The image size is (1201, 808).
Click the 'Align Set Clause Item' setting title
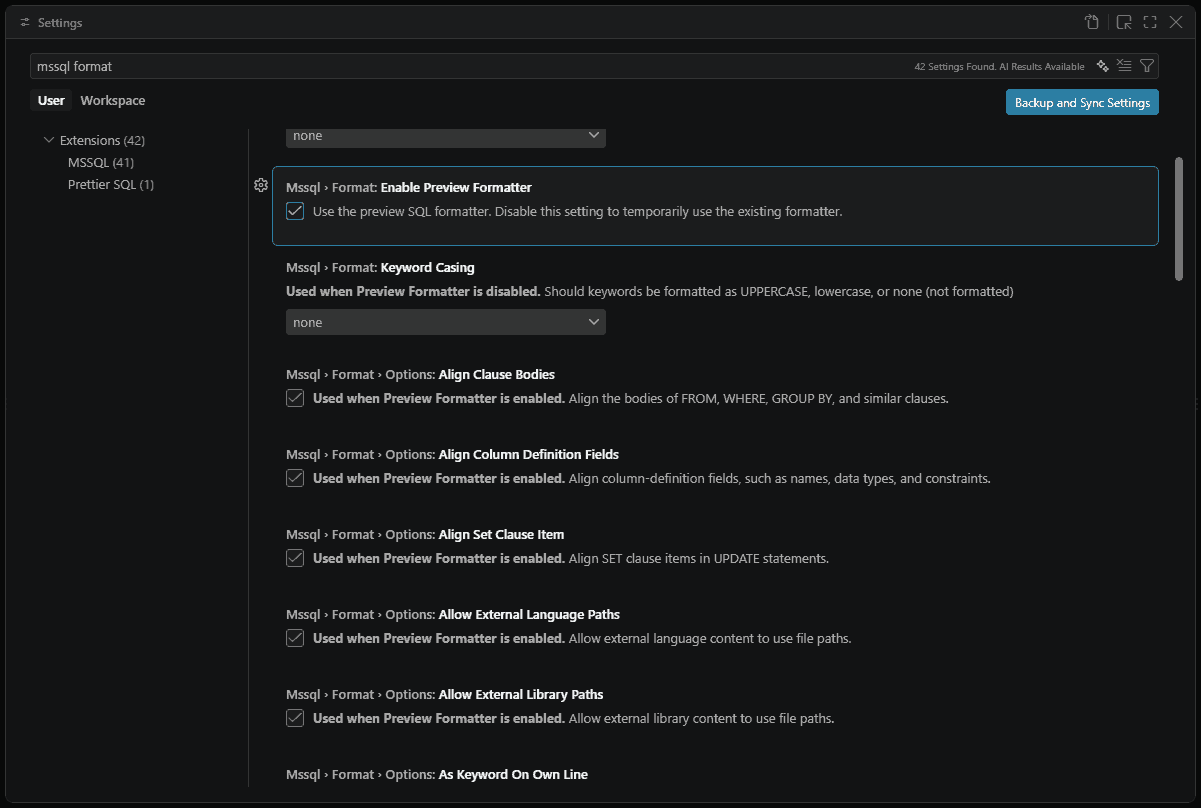pyautogui.click(x=502, y=534)
